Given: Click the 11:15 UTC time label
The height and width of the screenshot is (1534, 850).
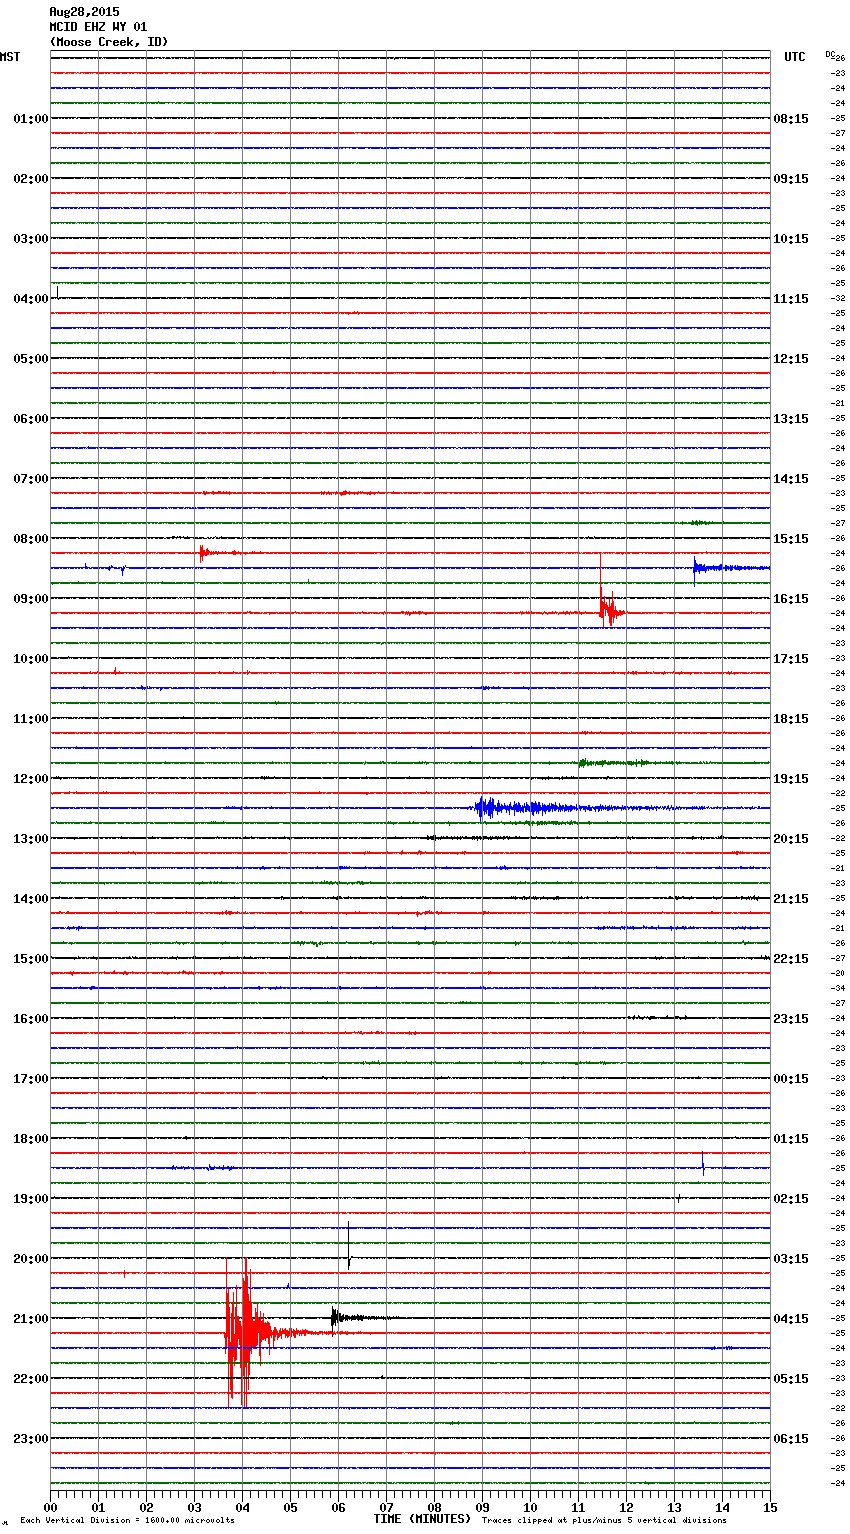Looking at the screenshot, I should (x=791, y=299).
